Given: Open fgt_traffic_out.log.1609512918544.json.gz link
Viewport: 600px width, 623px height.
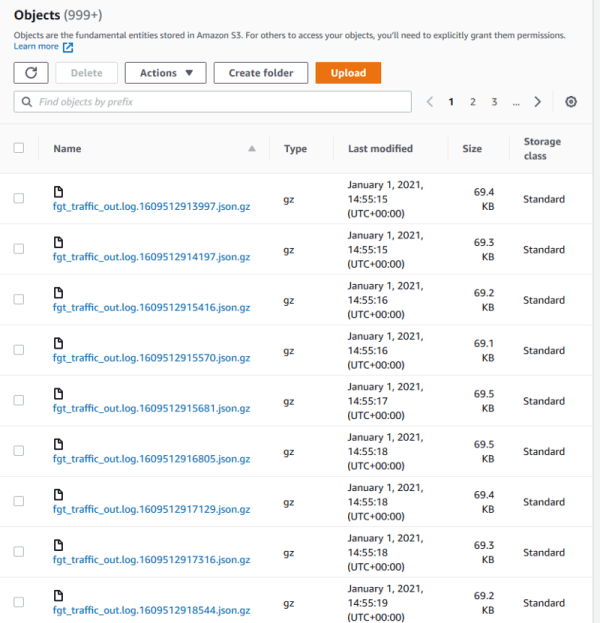Looking at the screenshot, I should coord(151,610).
